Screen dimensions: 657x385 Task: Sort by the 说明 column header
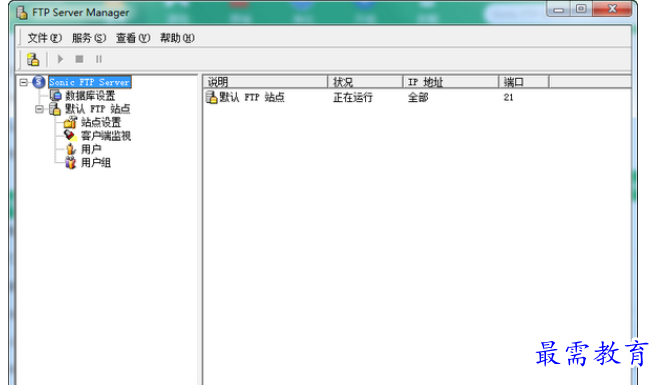pyautogui.click(x=265, y=82)
